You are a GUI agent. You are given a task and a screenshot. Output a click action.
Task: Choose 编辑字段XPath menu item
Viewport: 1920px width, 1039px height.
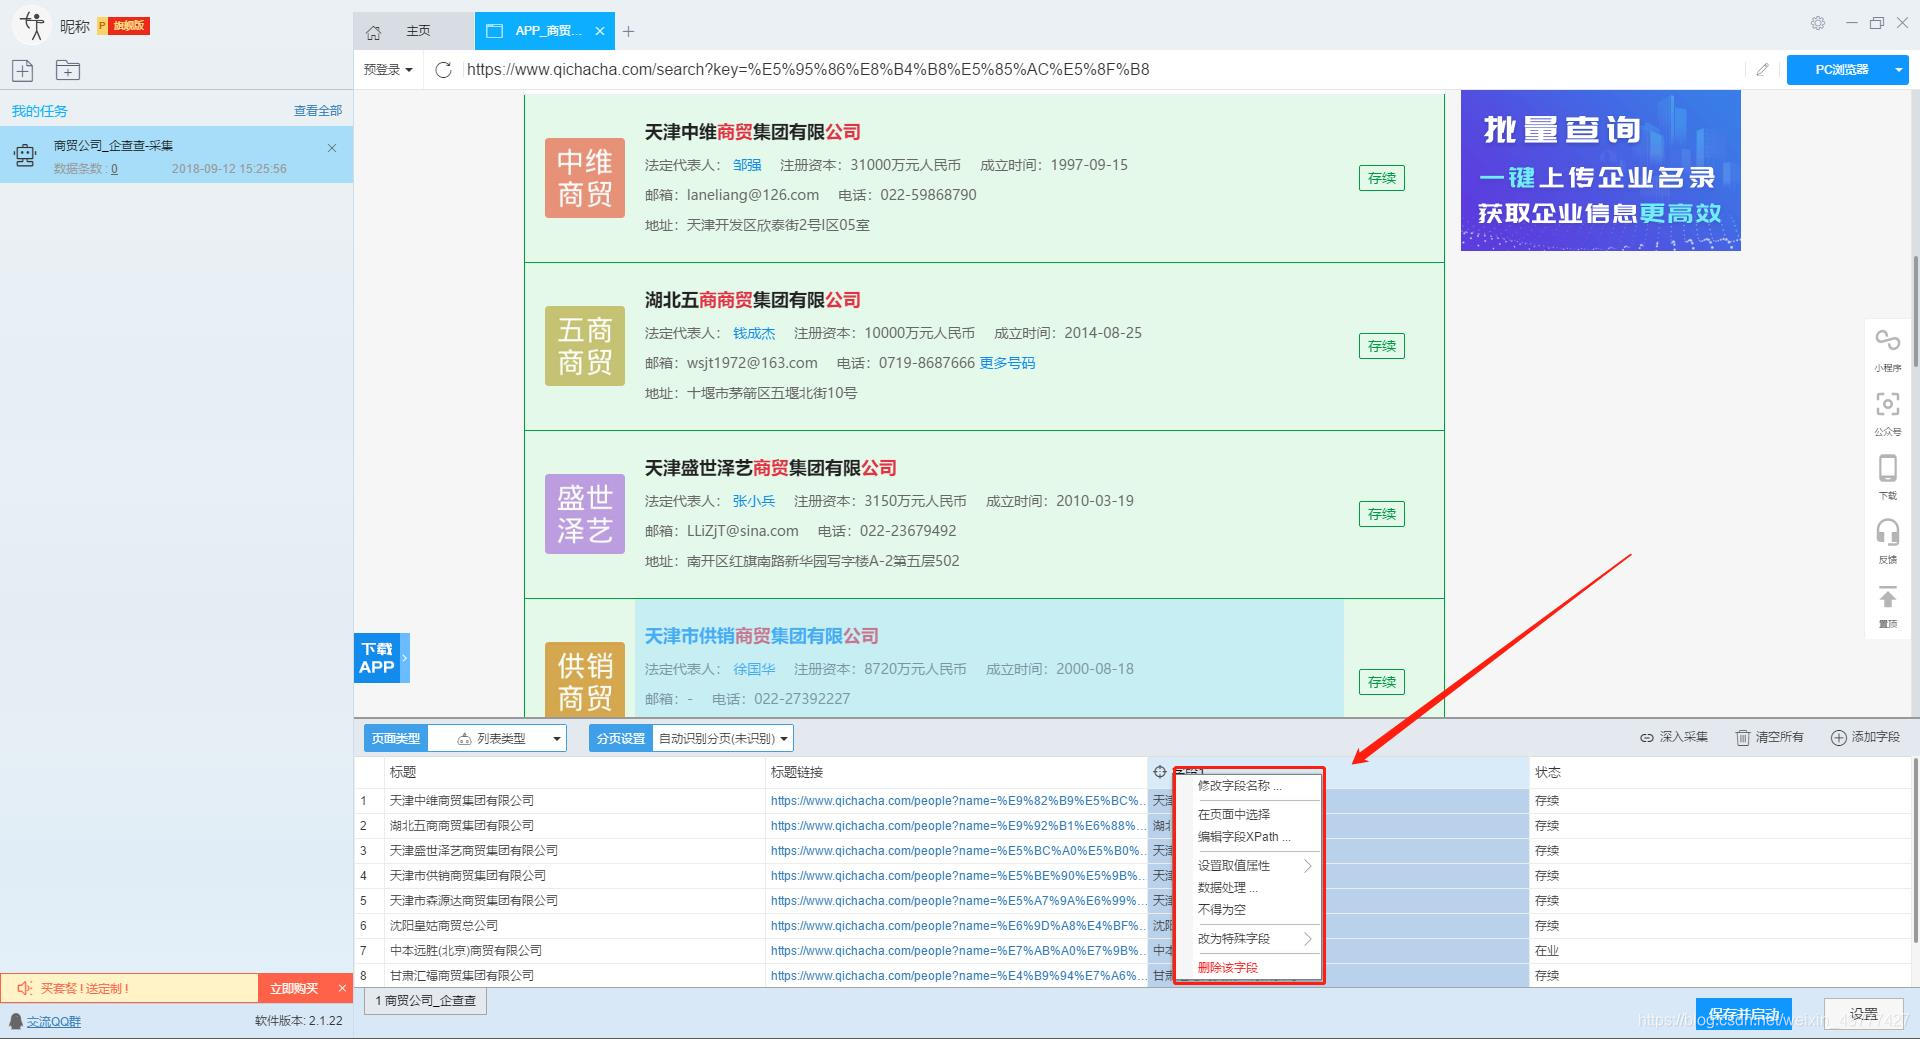click(x=1244, y=837)
